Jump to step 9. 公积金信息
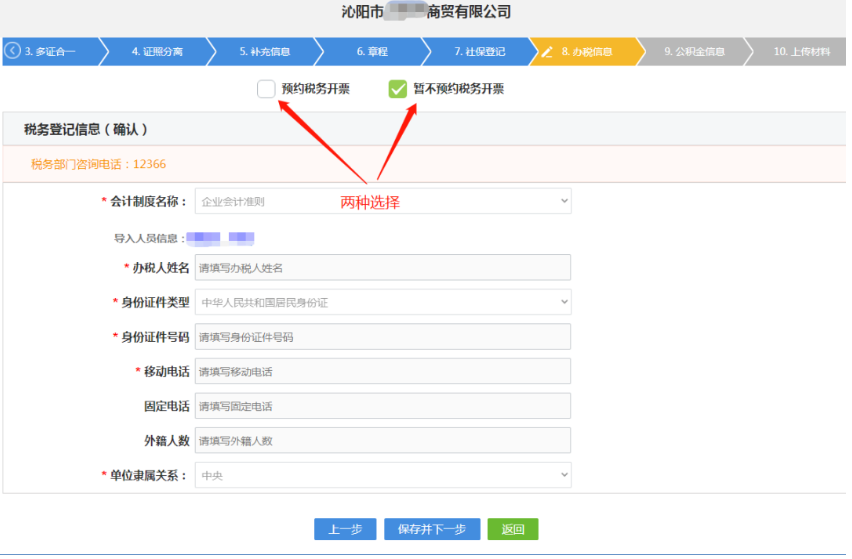The image size is (852, 559). pyautogui.click(x=694, y=52)
